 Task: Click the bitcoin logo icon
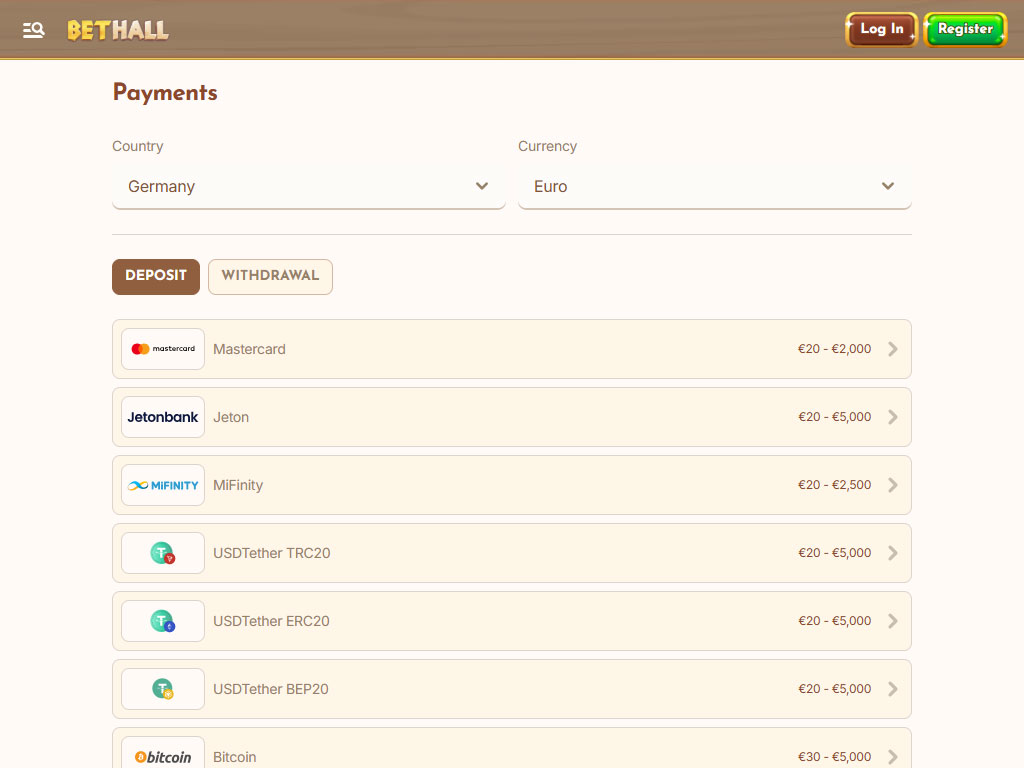(x=163, y=756)
